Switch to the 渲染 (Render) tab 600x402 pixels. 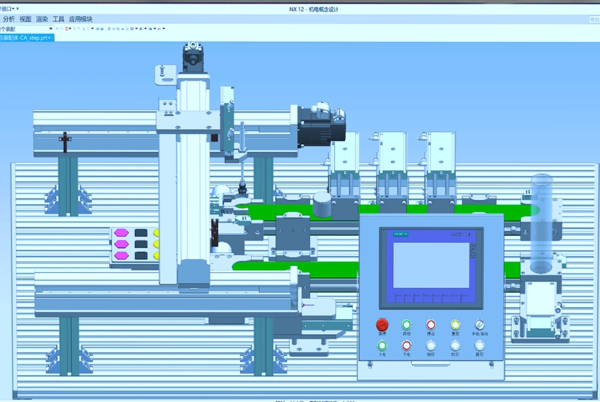pyautogui.click(x=42, y=19)
